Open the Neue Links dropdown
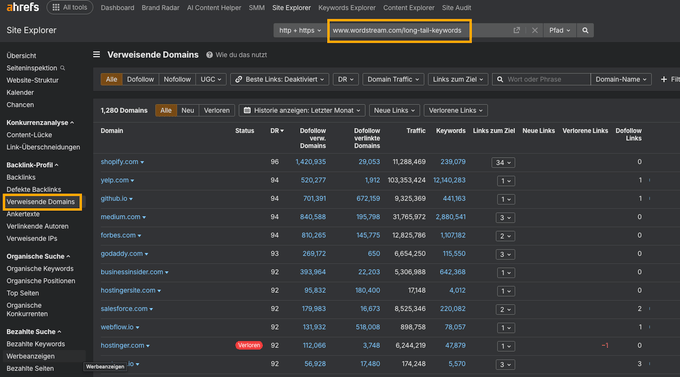The width and height of the screenshot is (680, 377). click(x=394, y=111)
